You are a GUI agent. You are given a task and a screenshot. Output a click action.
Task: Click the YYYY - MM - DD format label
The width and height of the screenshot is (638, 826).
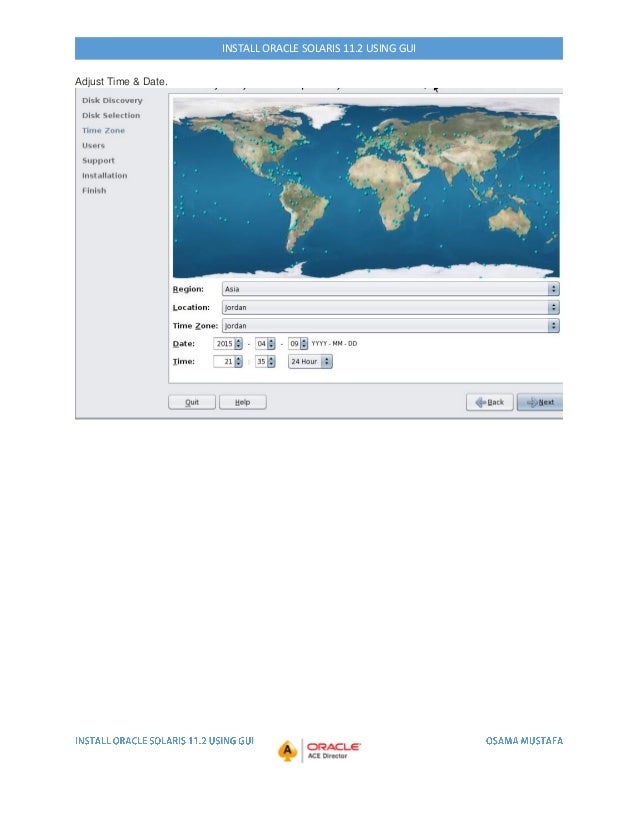click(334, 343)
